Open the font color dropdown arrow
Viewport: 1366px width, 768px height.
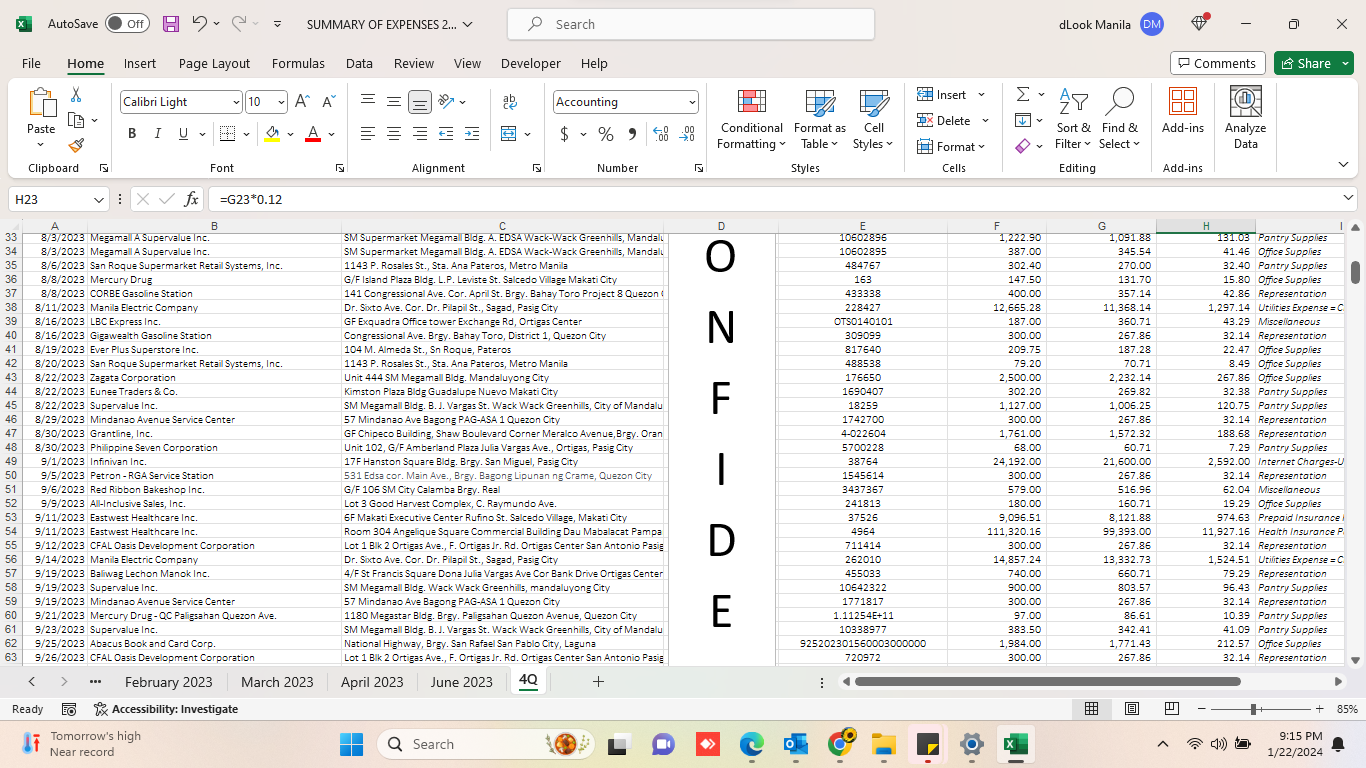point(331,134)
